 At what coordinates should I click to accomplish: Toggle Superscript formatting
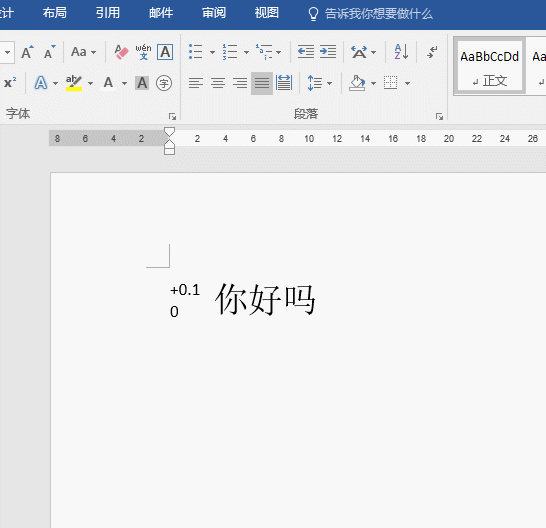coord(10,83)
